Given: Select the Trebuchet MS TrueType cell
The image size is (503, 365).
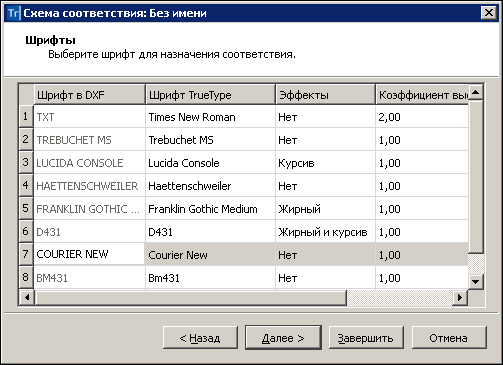Looking at the screenshot, I should click(210, 140).
